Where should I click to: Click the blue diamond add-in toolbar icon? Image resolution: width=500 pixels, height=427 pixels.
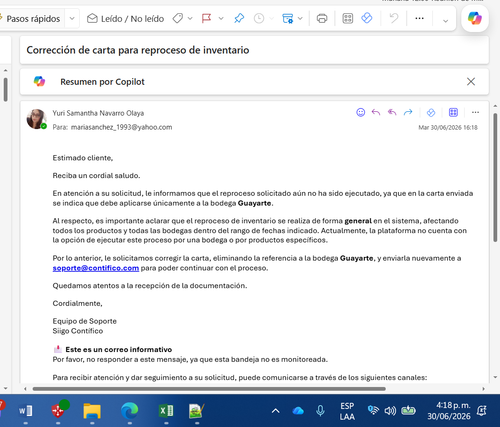(367, 18)
